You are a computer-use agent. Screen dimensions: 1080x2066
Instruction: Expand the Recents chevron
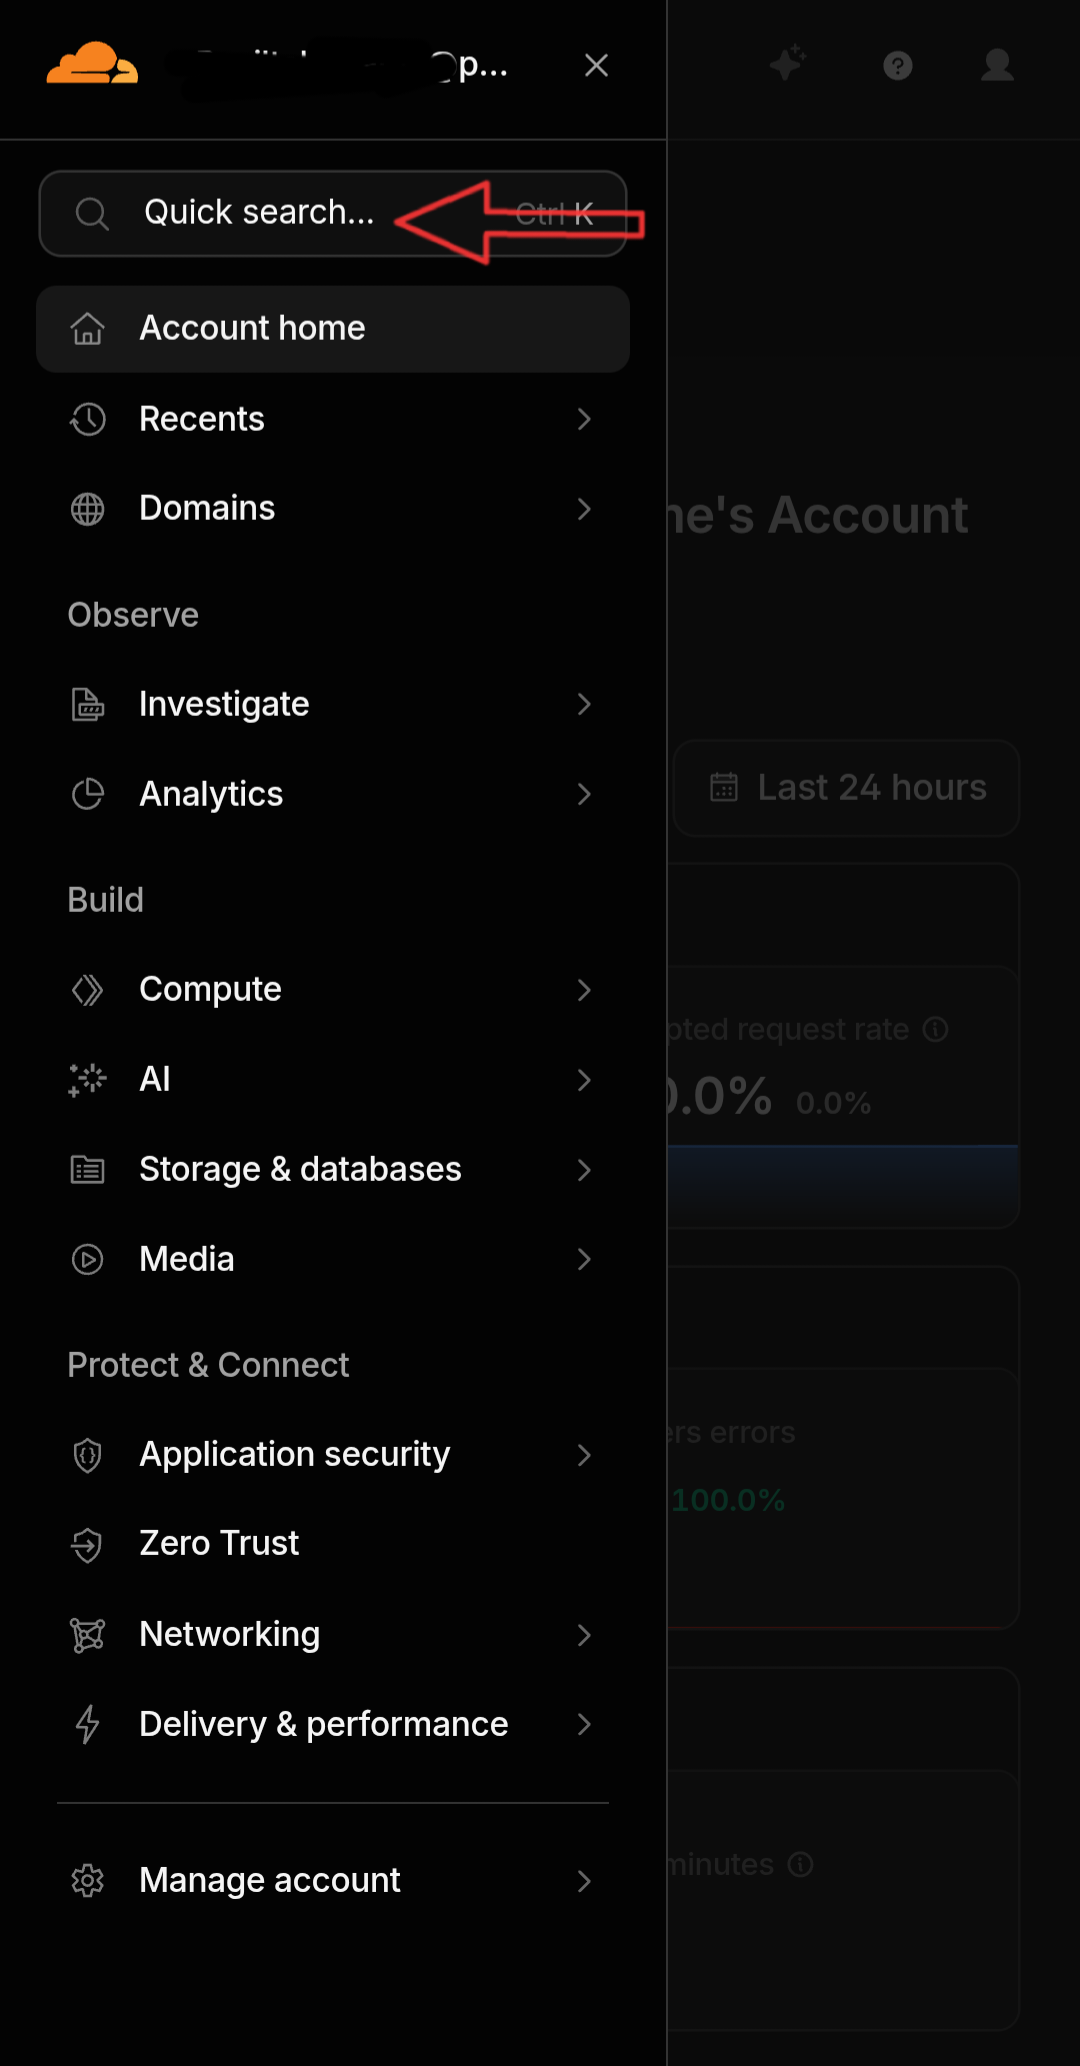585,419
